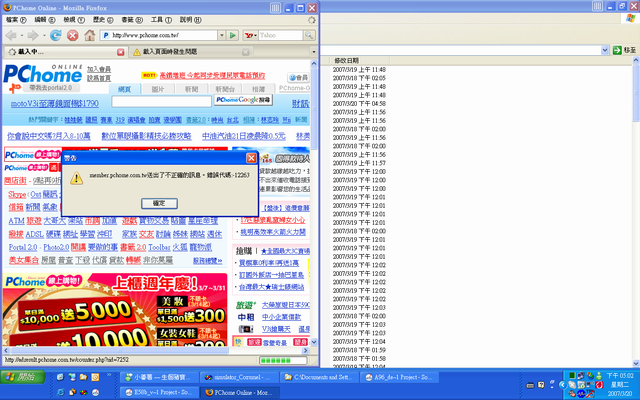Click the red stop loading icon
Screen dimensions: 640x400
pos(72,35)
